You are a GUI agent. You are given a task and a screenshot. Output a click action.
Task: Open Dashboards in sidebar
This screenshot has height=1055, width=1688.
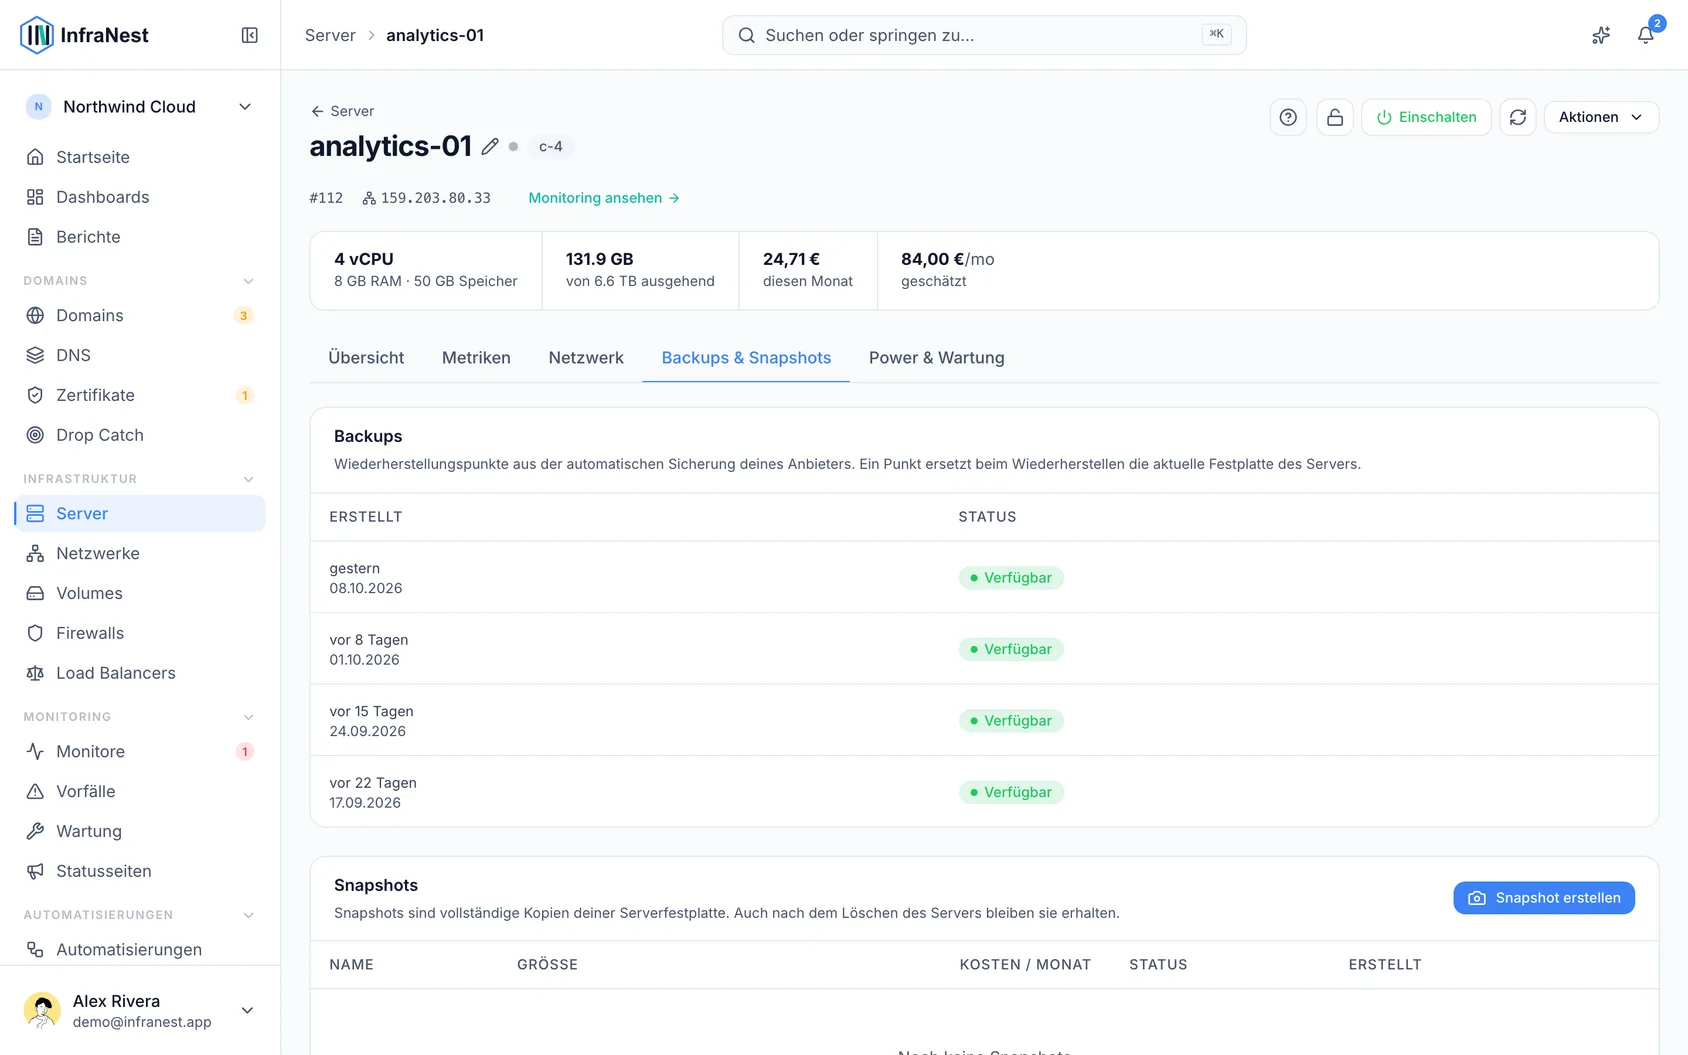[x=140, y=197]
